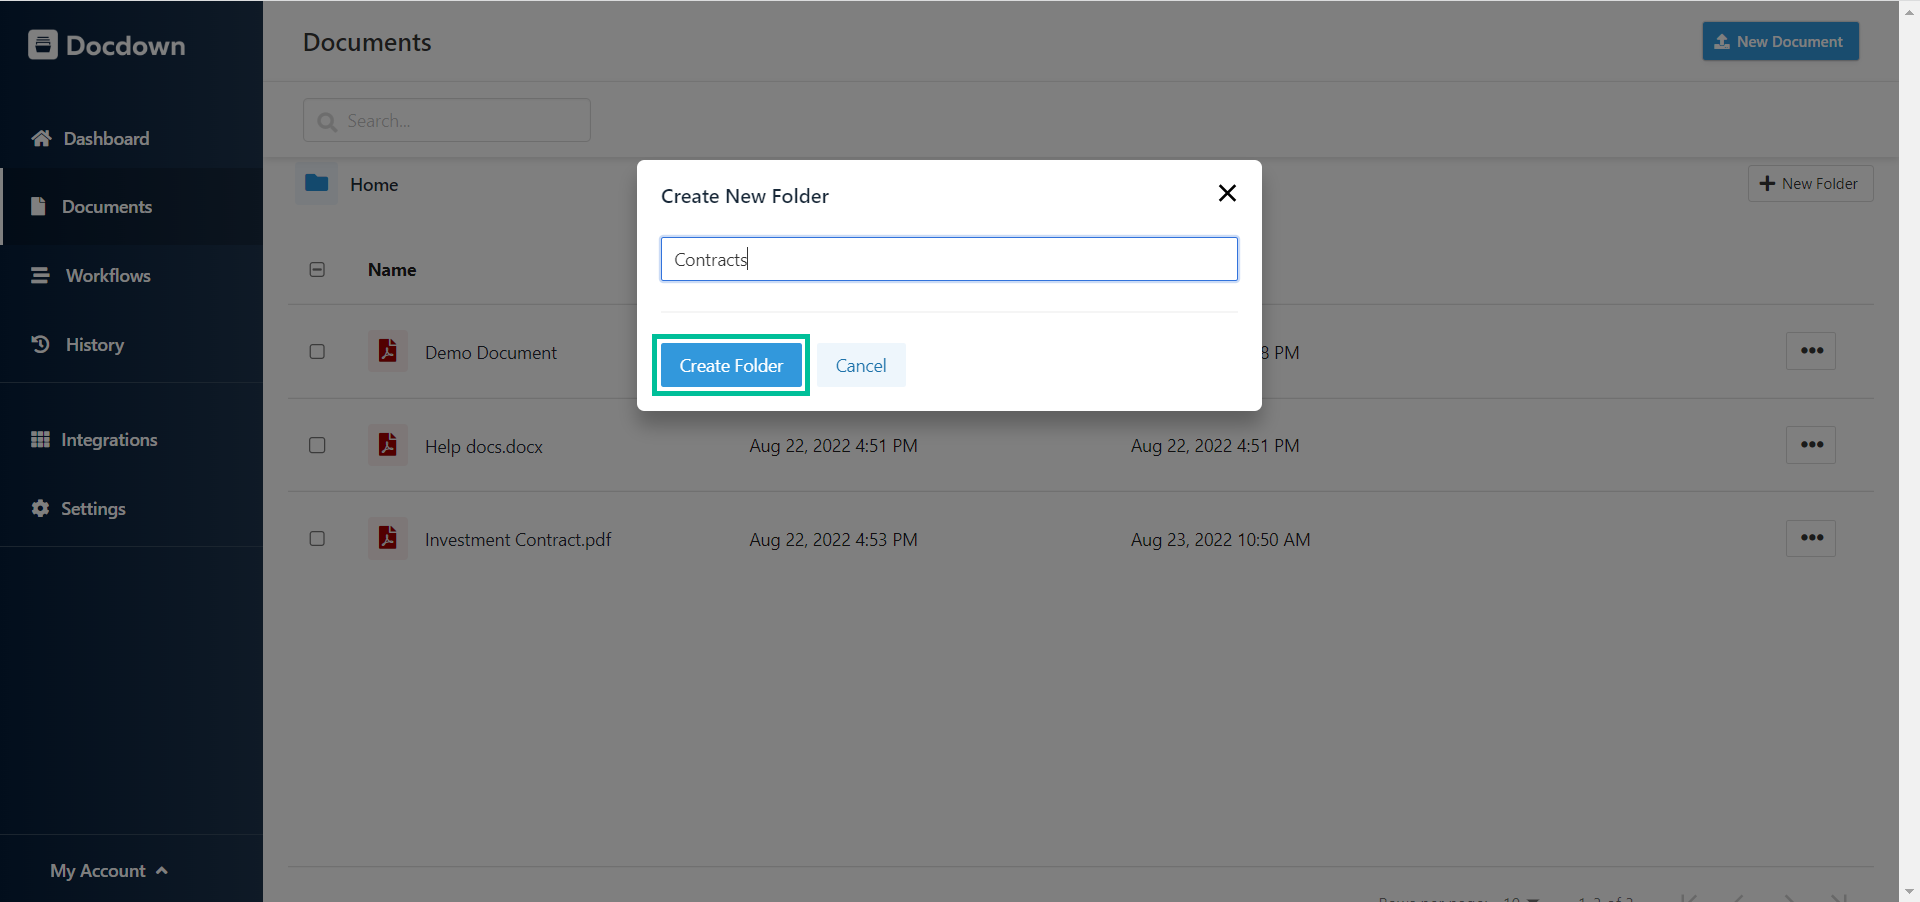Click the Investment Contract.pdf file icon
This screenshot has width=1920, height=902.
click(387, 538)
